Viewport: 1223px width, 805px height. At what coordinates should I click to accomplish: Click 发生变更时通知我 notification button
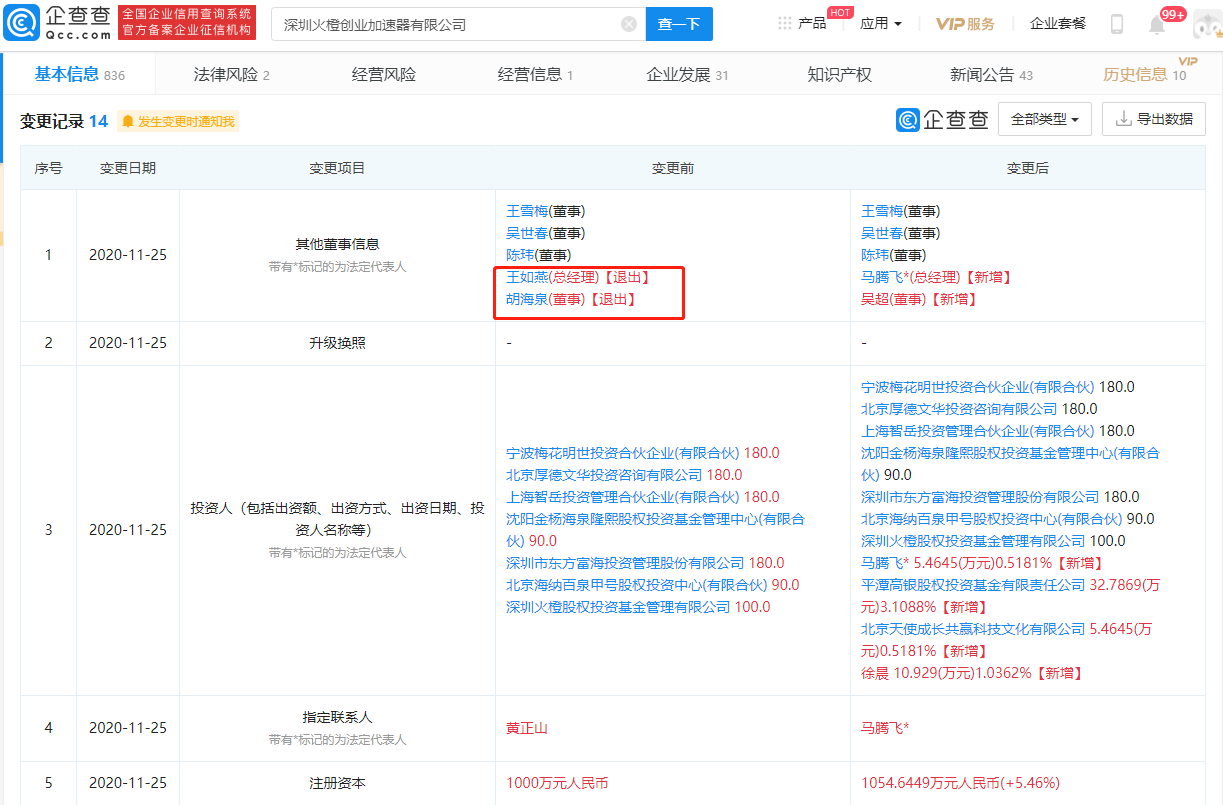(x=178, y=121)
